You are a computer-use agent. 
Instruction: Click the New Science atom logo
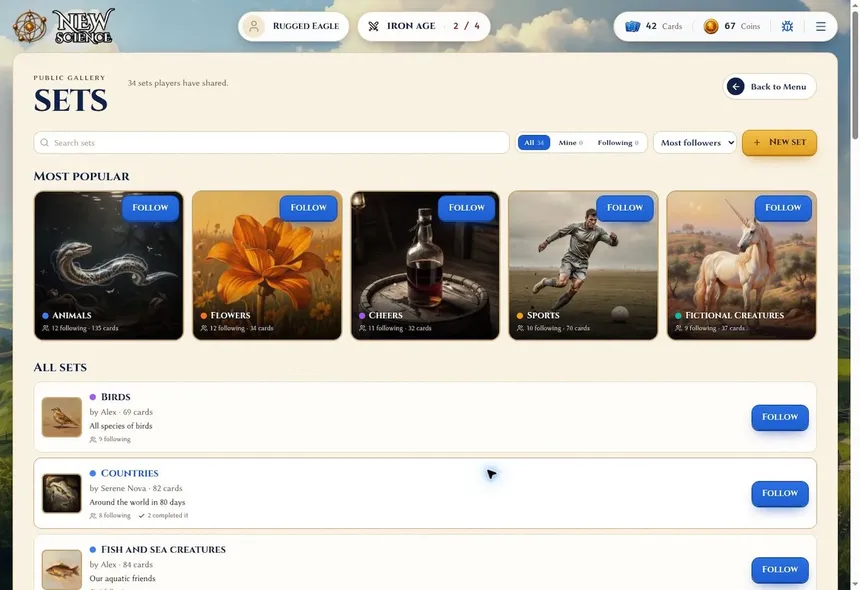(x=30, y=26)
